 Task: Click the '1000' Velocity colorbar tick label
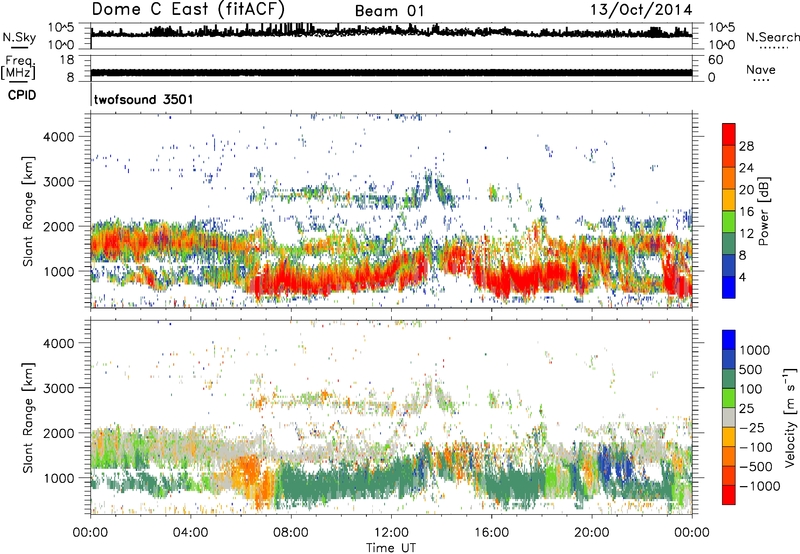click(x=755, y=350)
